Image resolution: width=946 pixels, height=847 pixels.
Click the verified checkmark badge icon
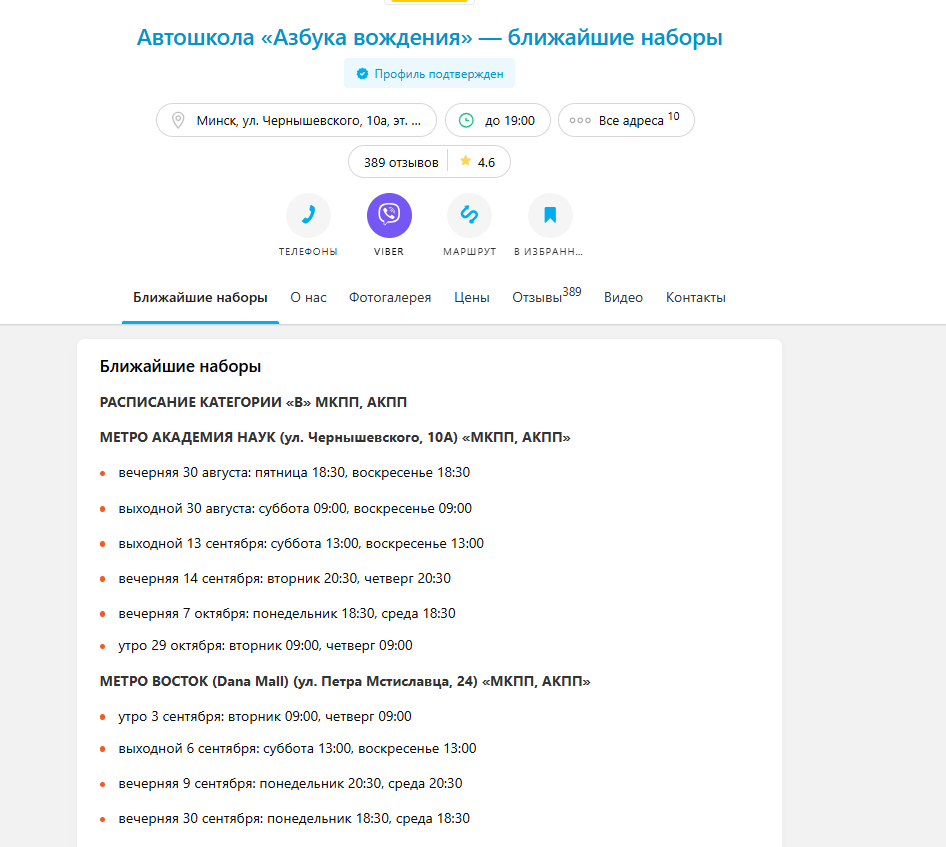[362, 74]
